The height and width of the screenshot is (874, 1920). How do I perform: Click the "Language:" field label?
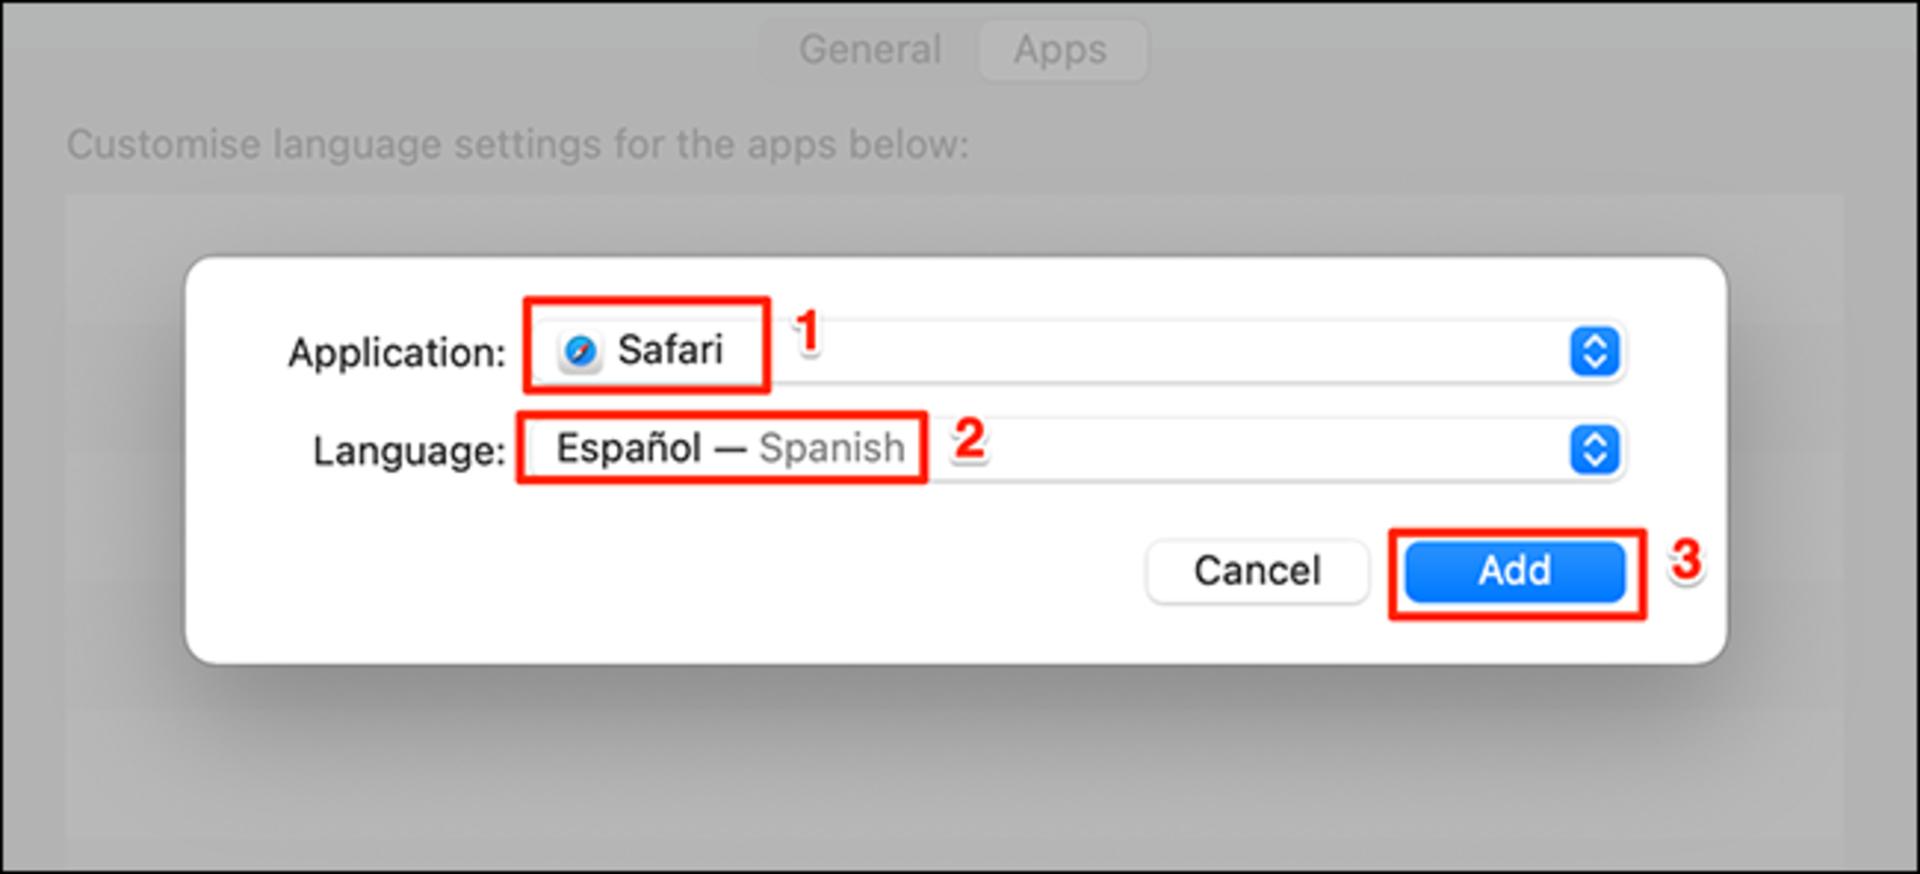[409, 451]
